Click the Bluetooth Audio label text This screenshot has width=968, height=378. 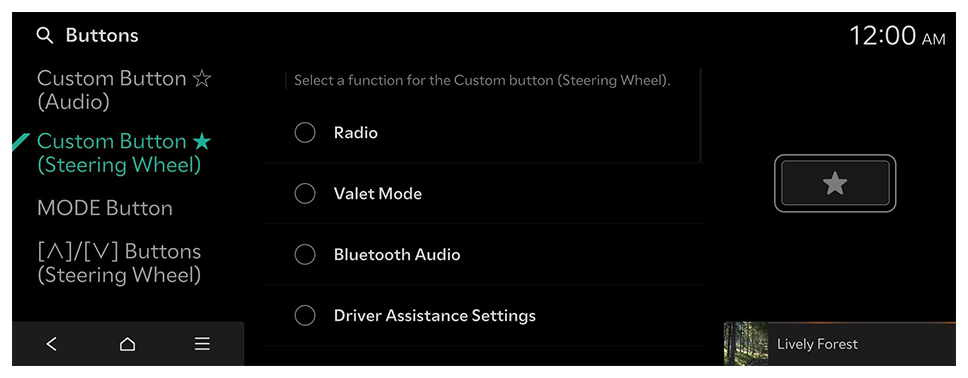coord(397,254)
